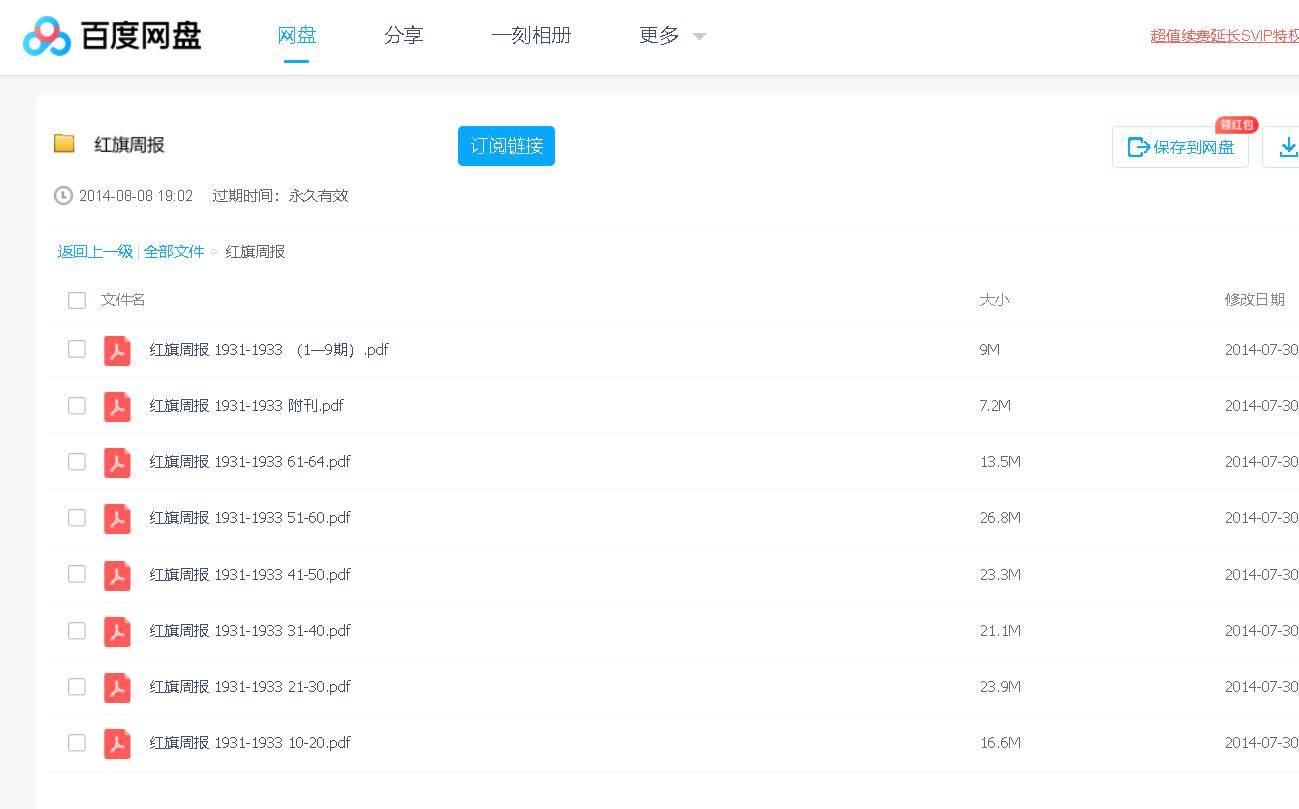Click PDF icon for 31-40.pdf file
The width and height of the screenshot is (1299, 809).
(118, 631)
